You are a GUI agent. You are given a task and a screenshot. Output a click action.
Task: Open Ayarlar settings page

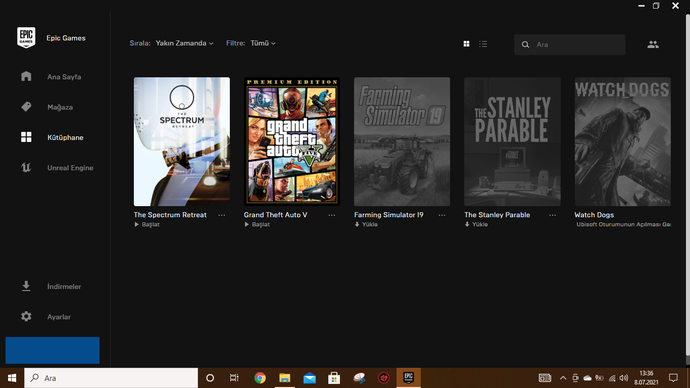tap(59, 317)
